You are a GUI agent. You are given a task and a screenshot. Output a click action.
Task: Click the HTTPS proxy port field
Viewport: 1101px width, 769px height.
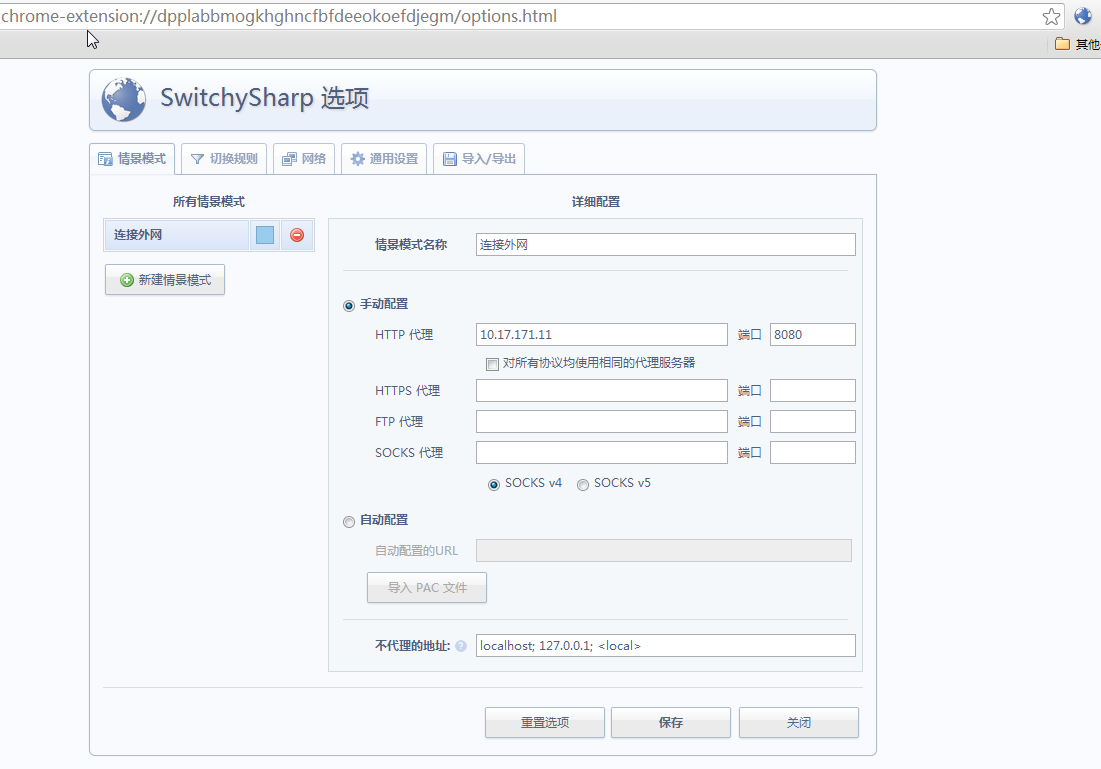[813, 390]
